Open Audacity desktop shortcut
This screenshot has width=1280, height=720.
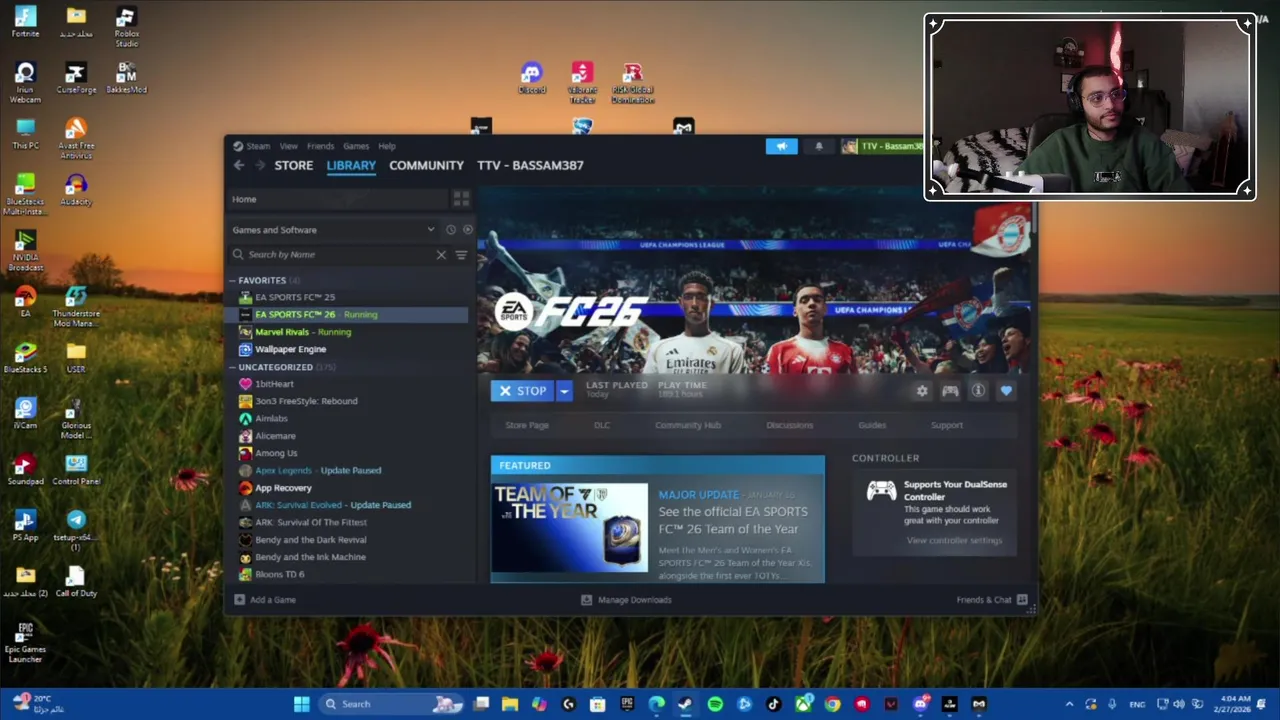click(x=76, y=190)
